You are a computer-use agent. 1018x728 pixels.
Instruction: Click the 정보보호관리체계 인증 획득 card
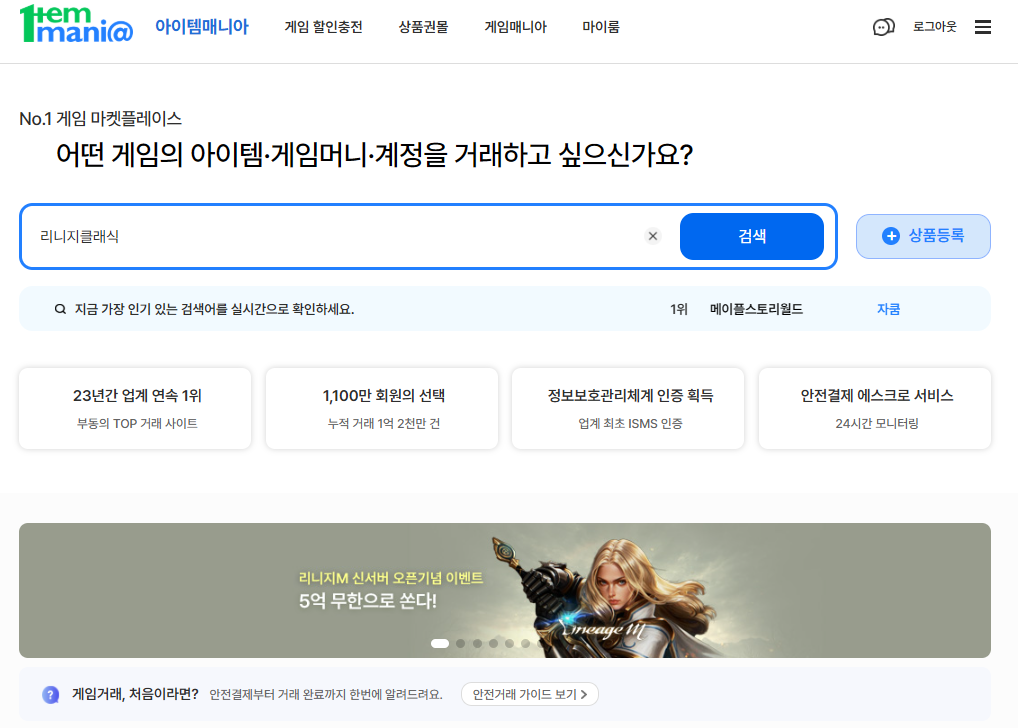click(x=628, y=408)
